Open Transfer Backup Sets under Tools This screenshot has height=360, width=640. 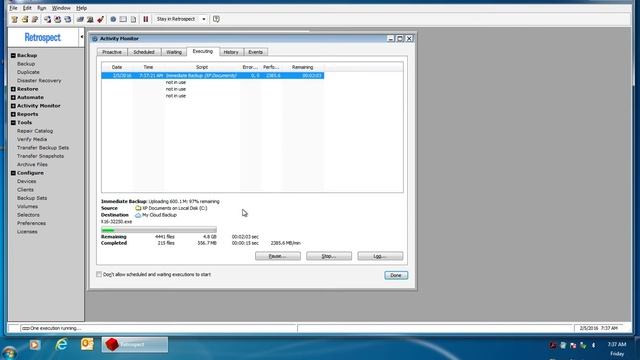[x=43, y=148]
